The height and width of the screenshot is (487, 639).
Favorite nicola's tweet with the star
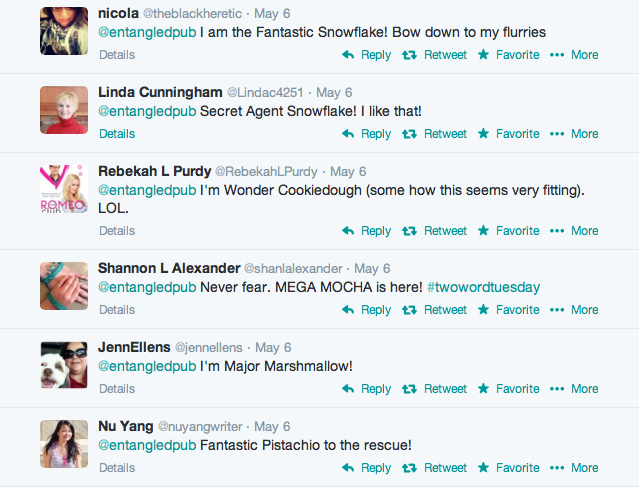(509, 55)
